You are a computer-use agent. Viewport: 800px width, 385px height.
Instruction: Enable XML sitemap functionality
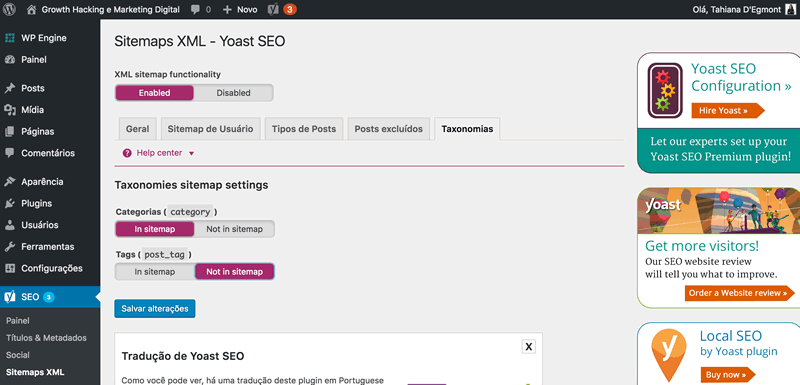154,93
